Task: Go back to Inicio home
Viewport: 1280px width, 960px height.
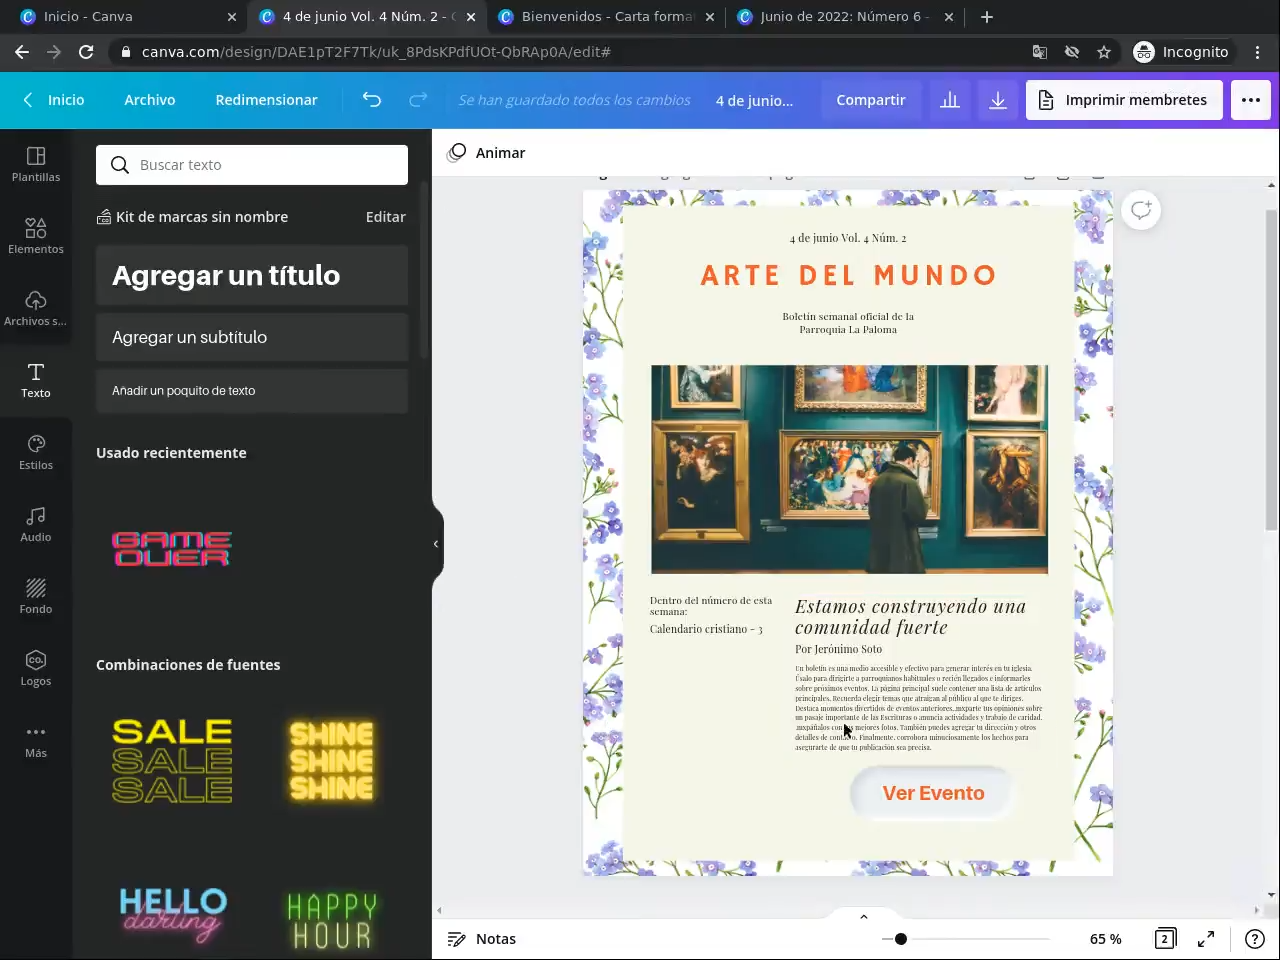Action: (x=54, y=100)
